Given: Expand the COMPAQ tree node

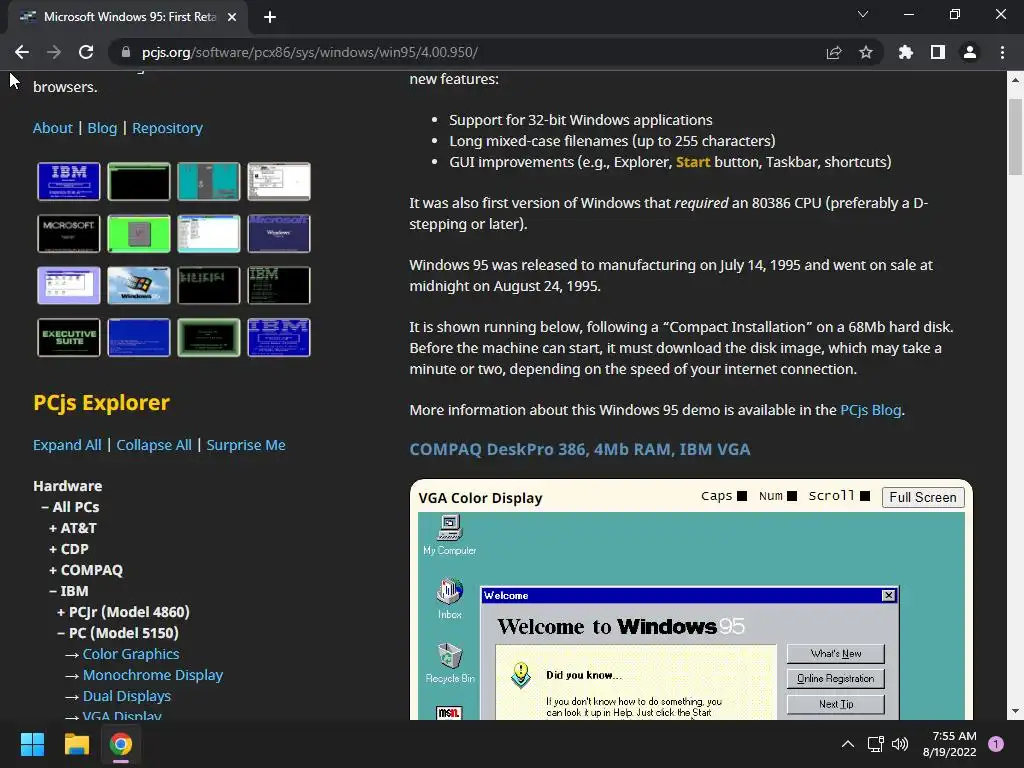Looking at the screenshot, I should pos(86,569).
